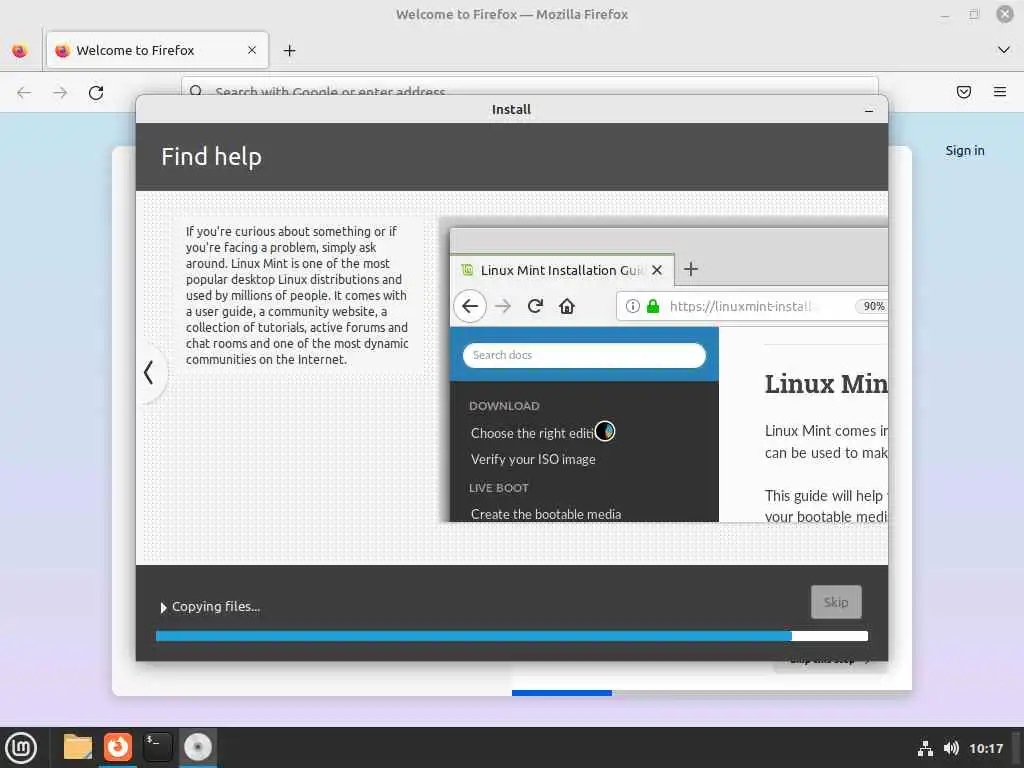Image resolution: width=1024 pixels, height=768 pixels.
Task: Launch Terminal from the taskbar
Action: pyautogui.click(x=157, y=747)
